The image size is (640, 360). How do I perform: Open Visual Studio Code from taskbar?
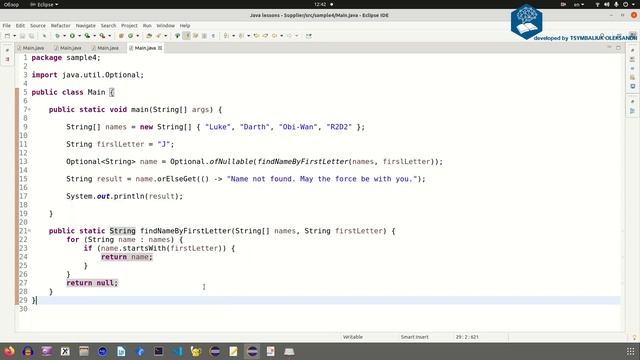(x=178, y=351)
